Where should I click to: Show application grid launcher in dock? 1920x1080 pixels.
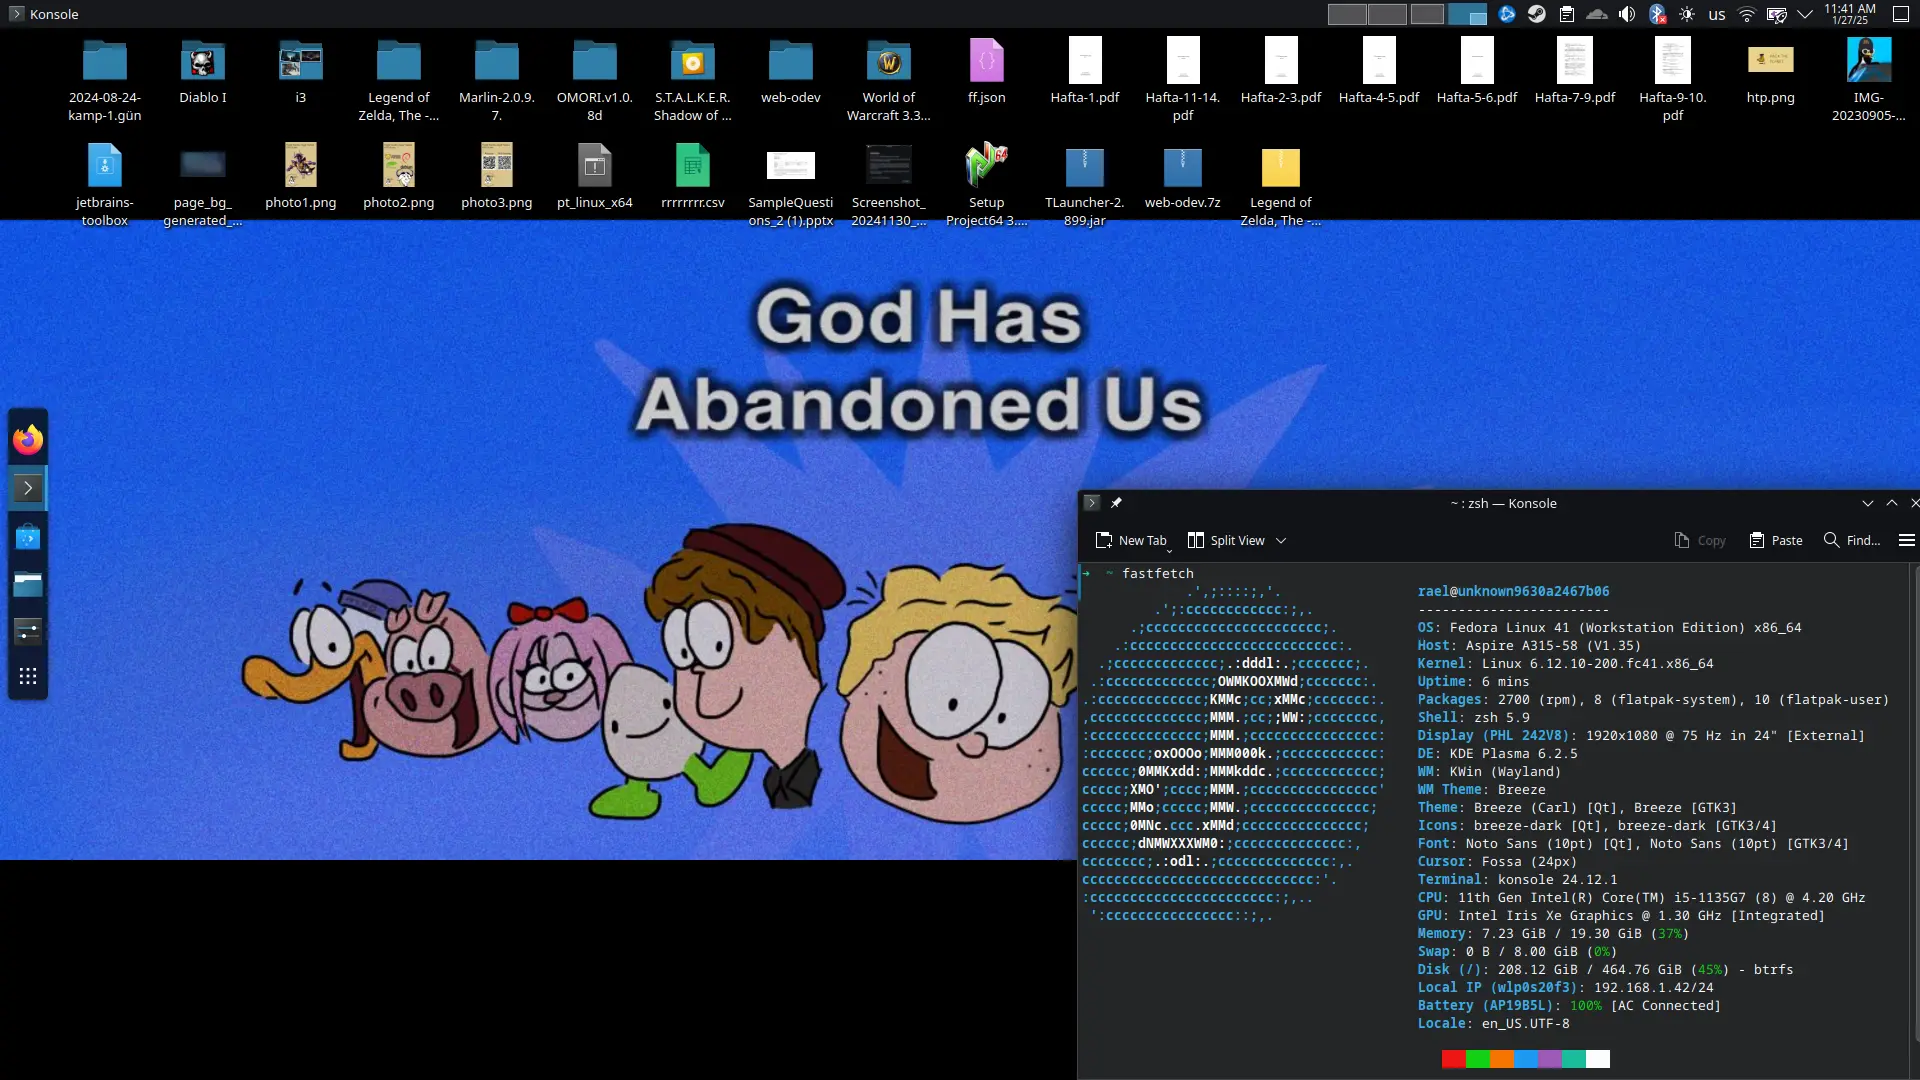tap(28, 677)
